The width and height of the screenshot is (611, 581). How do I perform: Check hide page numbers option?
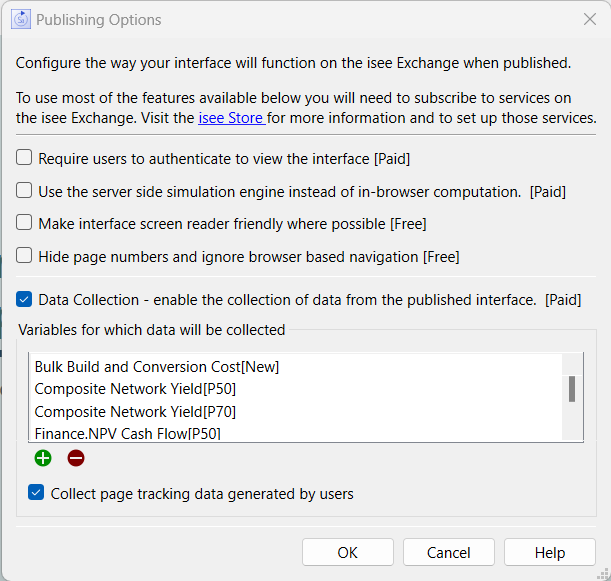[24, 256]
